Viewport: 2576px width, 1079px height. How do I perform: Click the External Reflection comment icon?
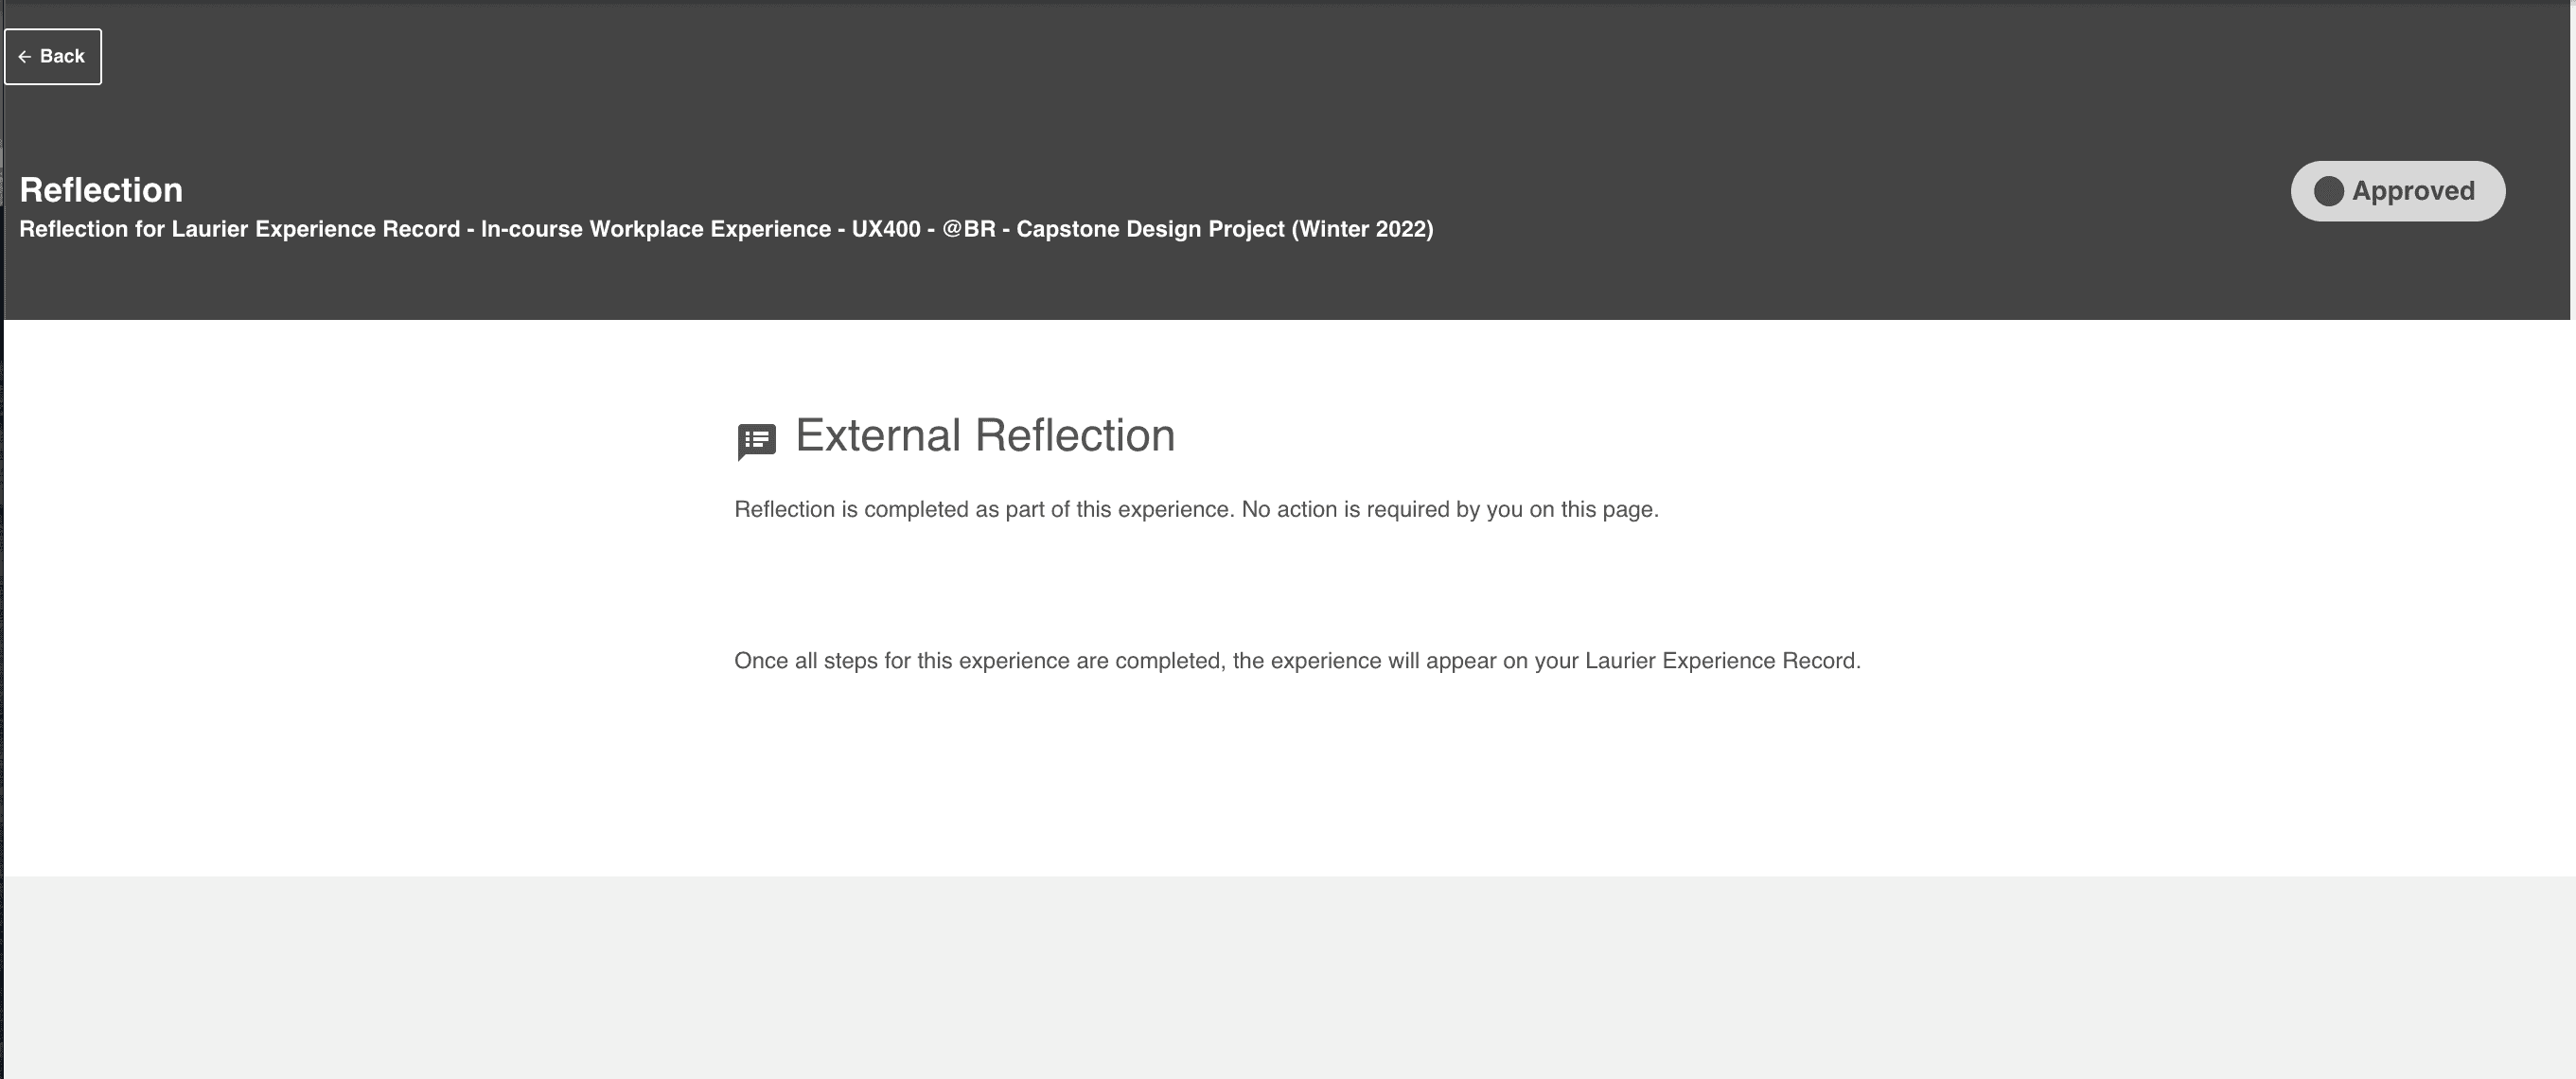(x=756, y=441)
